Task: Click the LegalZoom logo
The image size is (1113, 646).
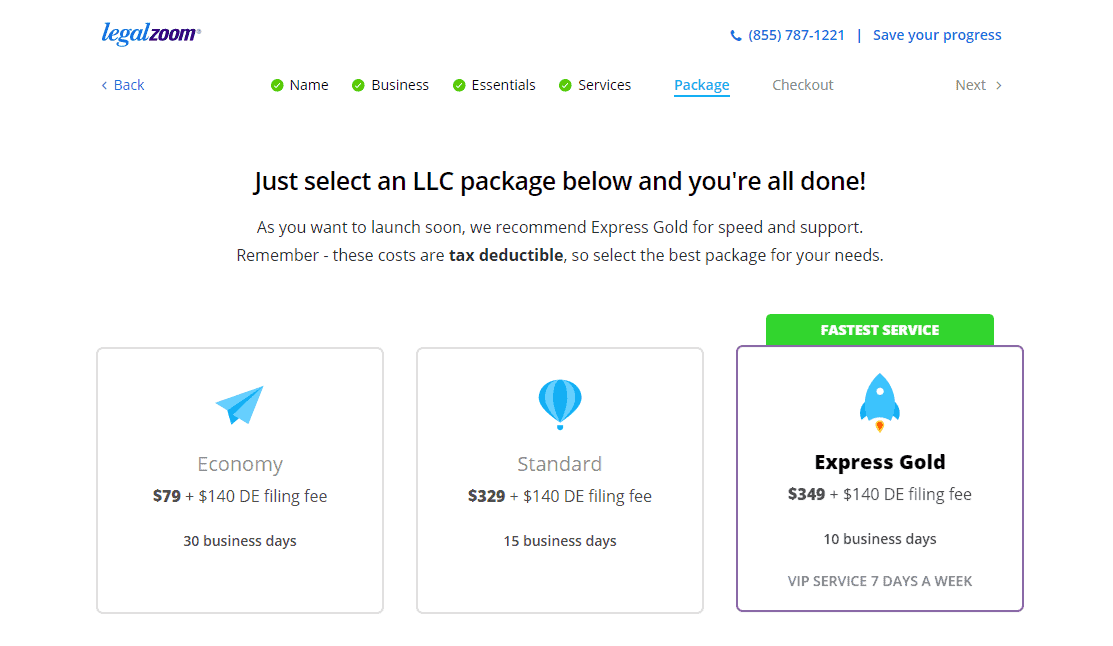Action: pyautogui.click(x=151, y=34)
